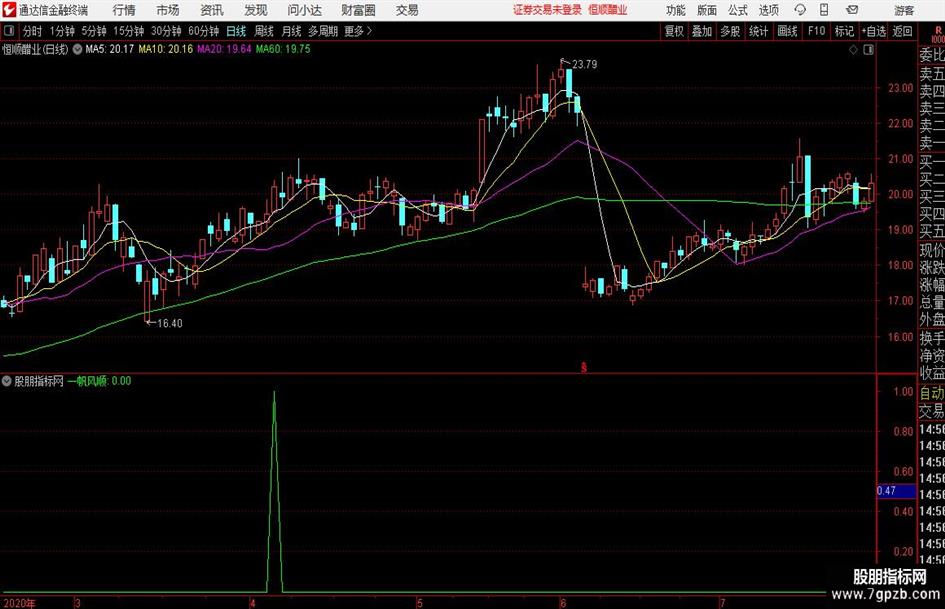Viewport: 945px width, 609px height.
Task: Open the 交易 menu
Action: (x=407, y=10)
